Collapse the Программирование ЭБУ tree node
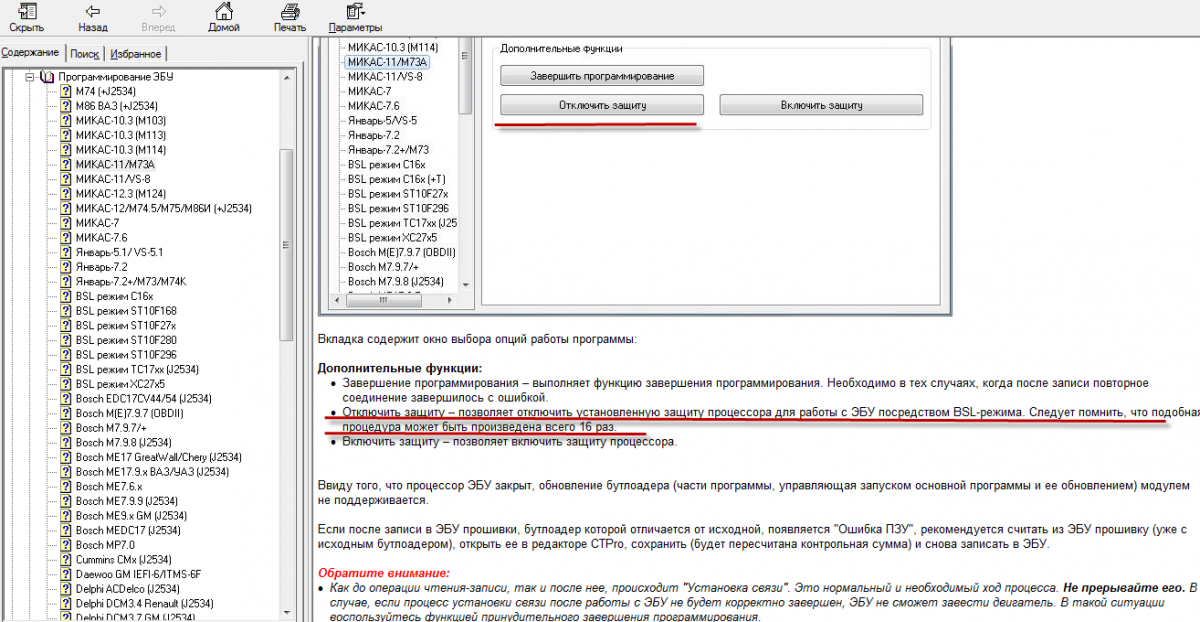 click(x=30, y=77)
